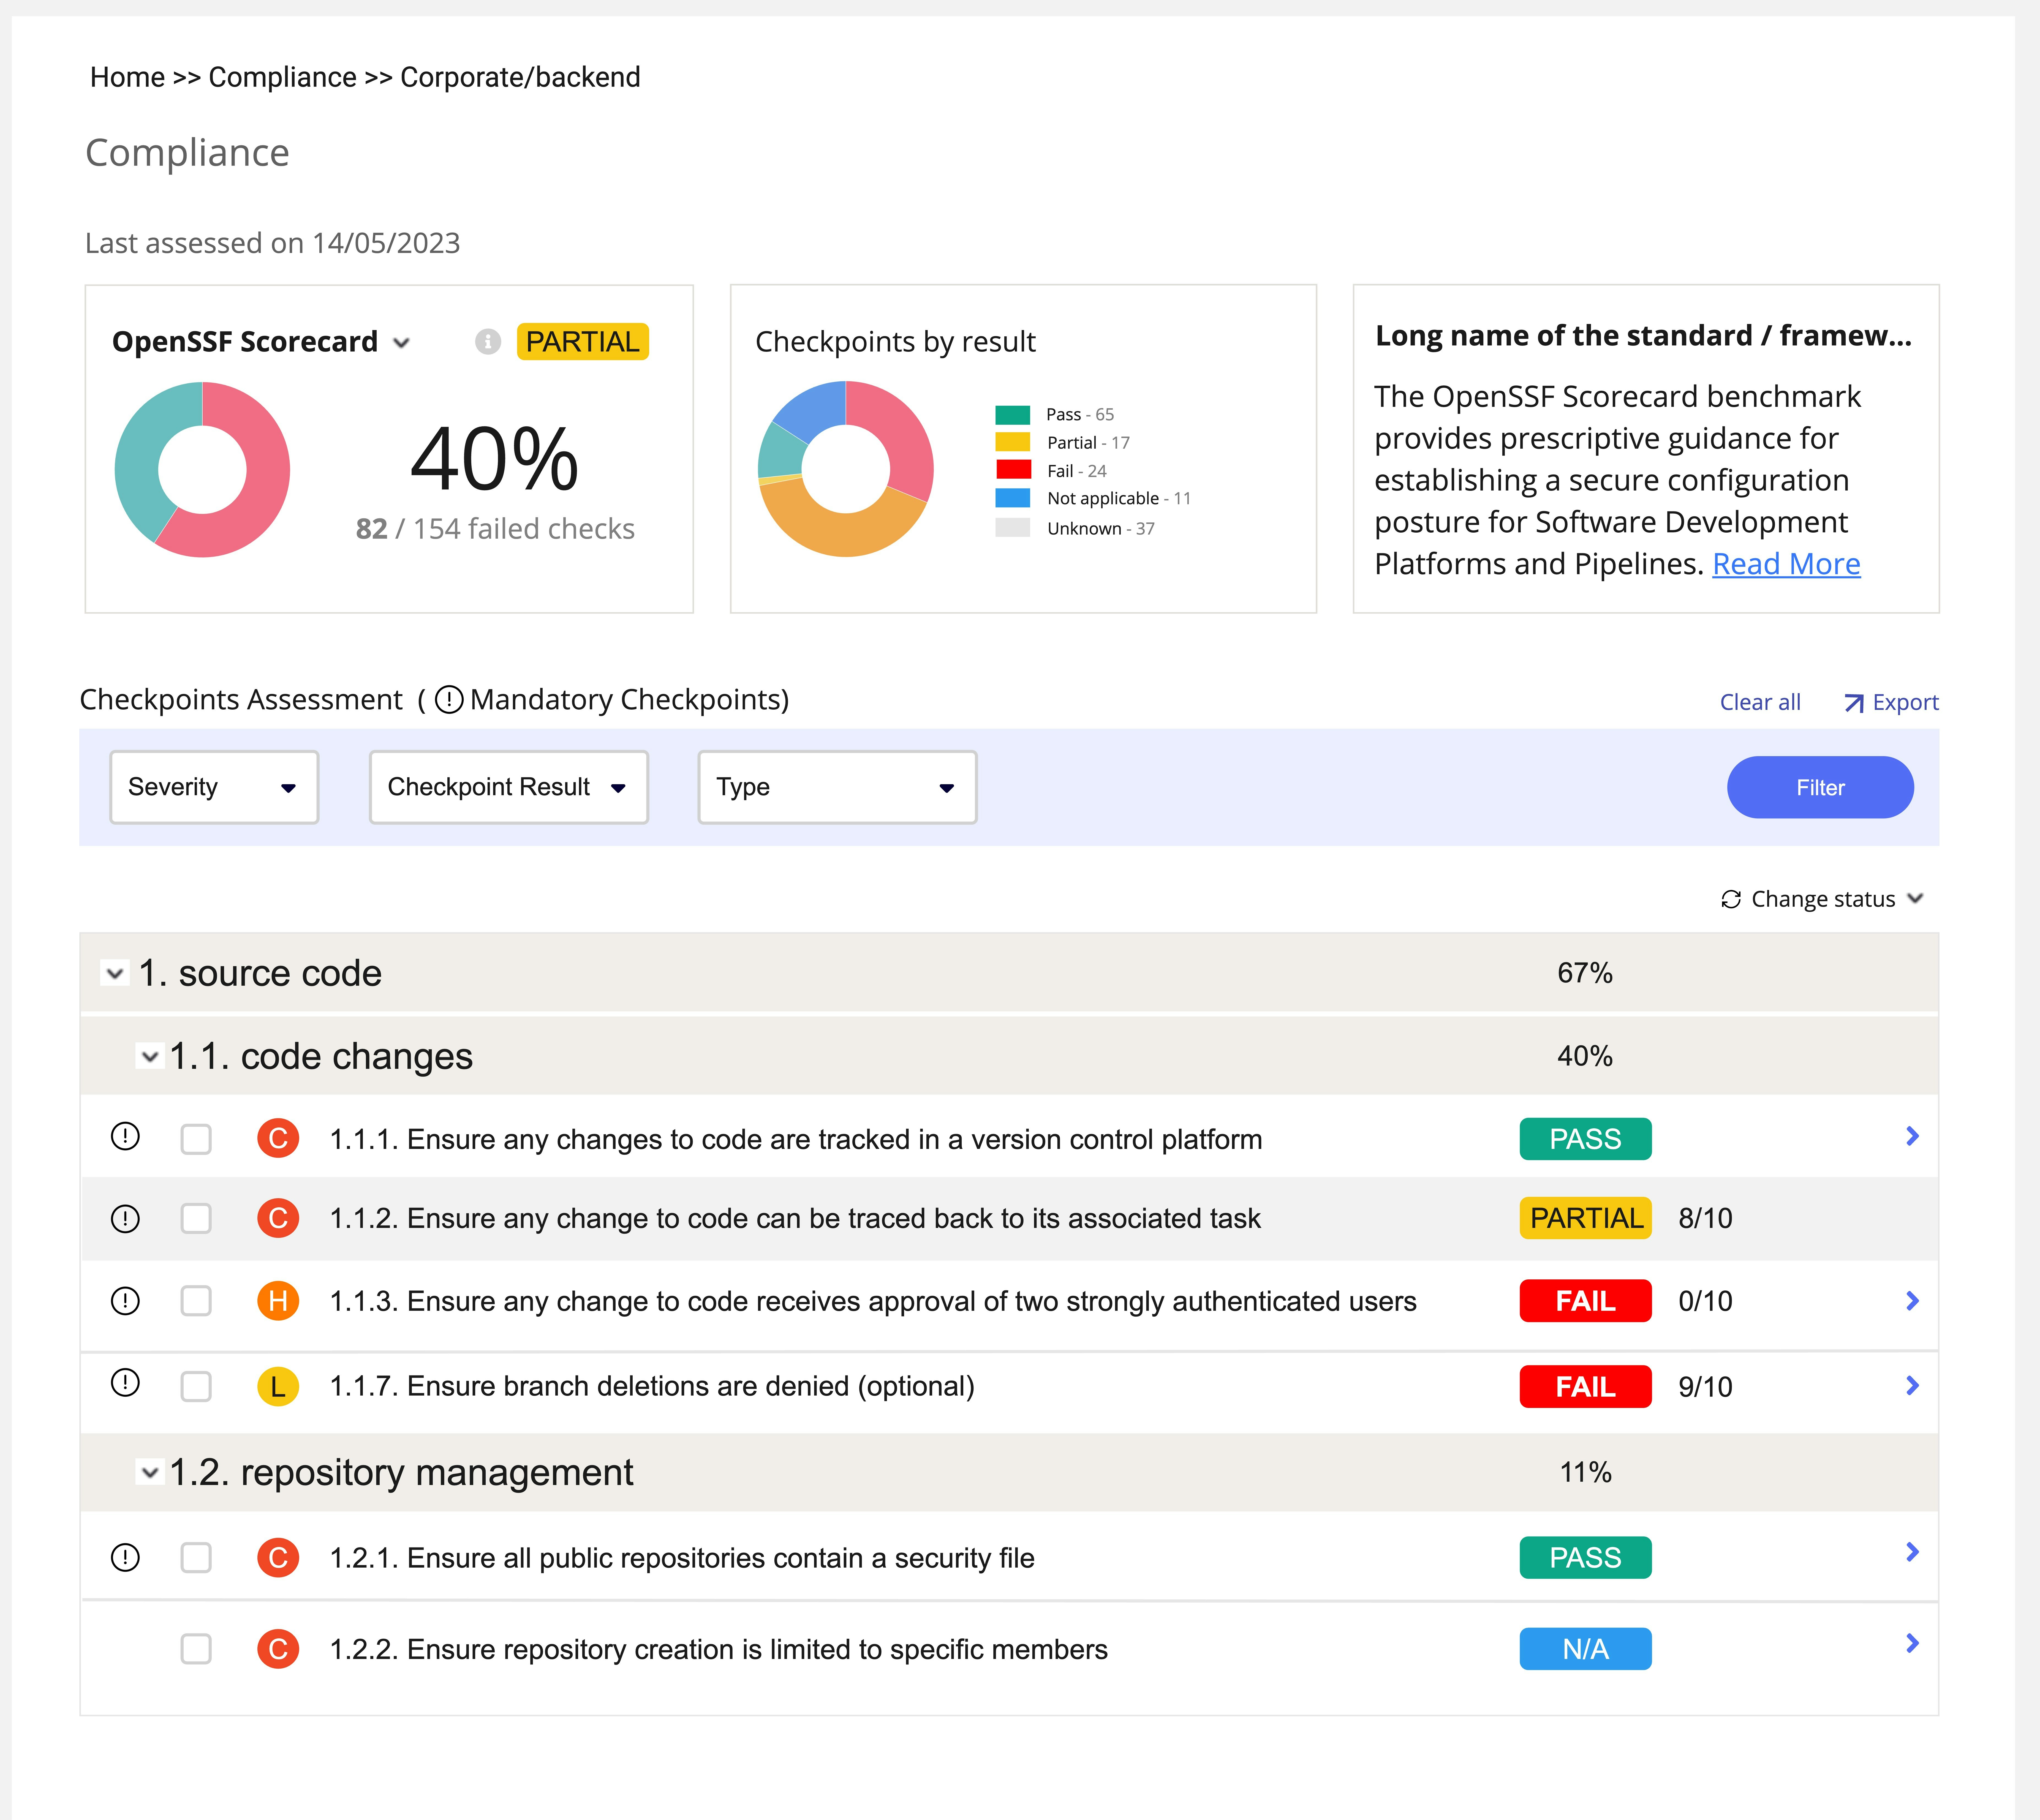Viewport: 2040px width, 1820px height.
Task: Click Critical severity badge on row 1.1.1
Action: [x=278, y=1138]
